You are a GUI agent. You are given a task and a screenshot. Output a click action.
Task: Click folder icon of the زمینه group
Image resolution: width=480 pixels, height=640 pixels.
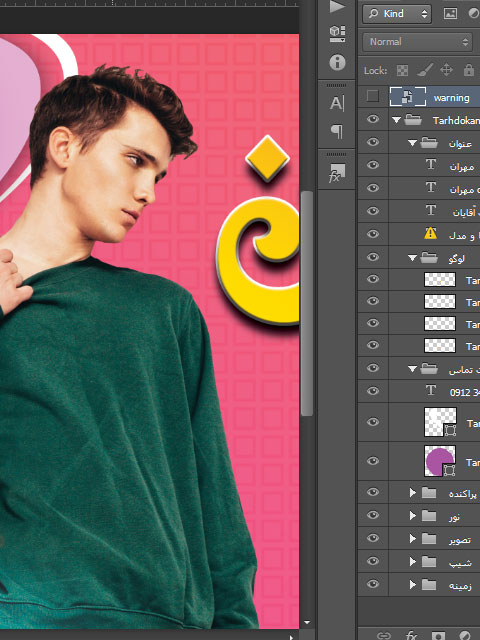coord(429,584)
